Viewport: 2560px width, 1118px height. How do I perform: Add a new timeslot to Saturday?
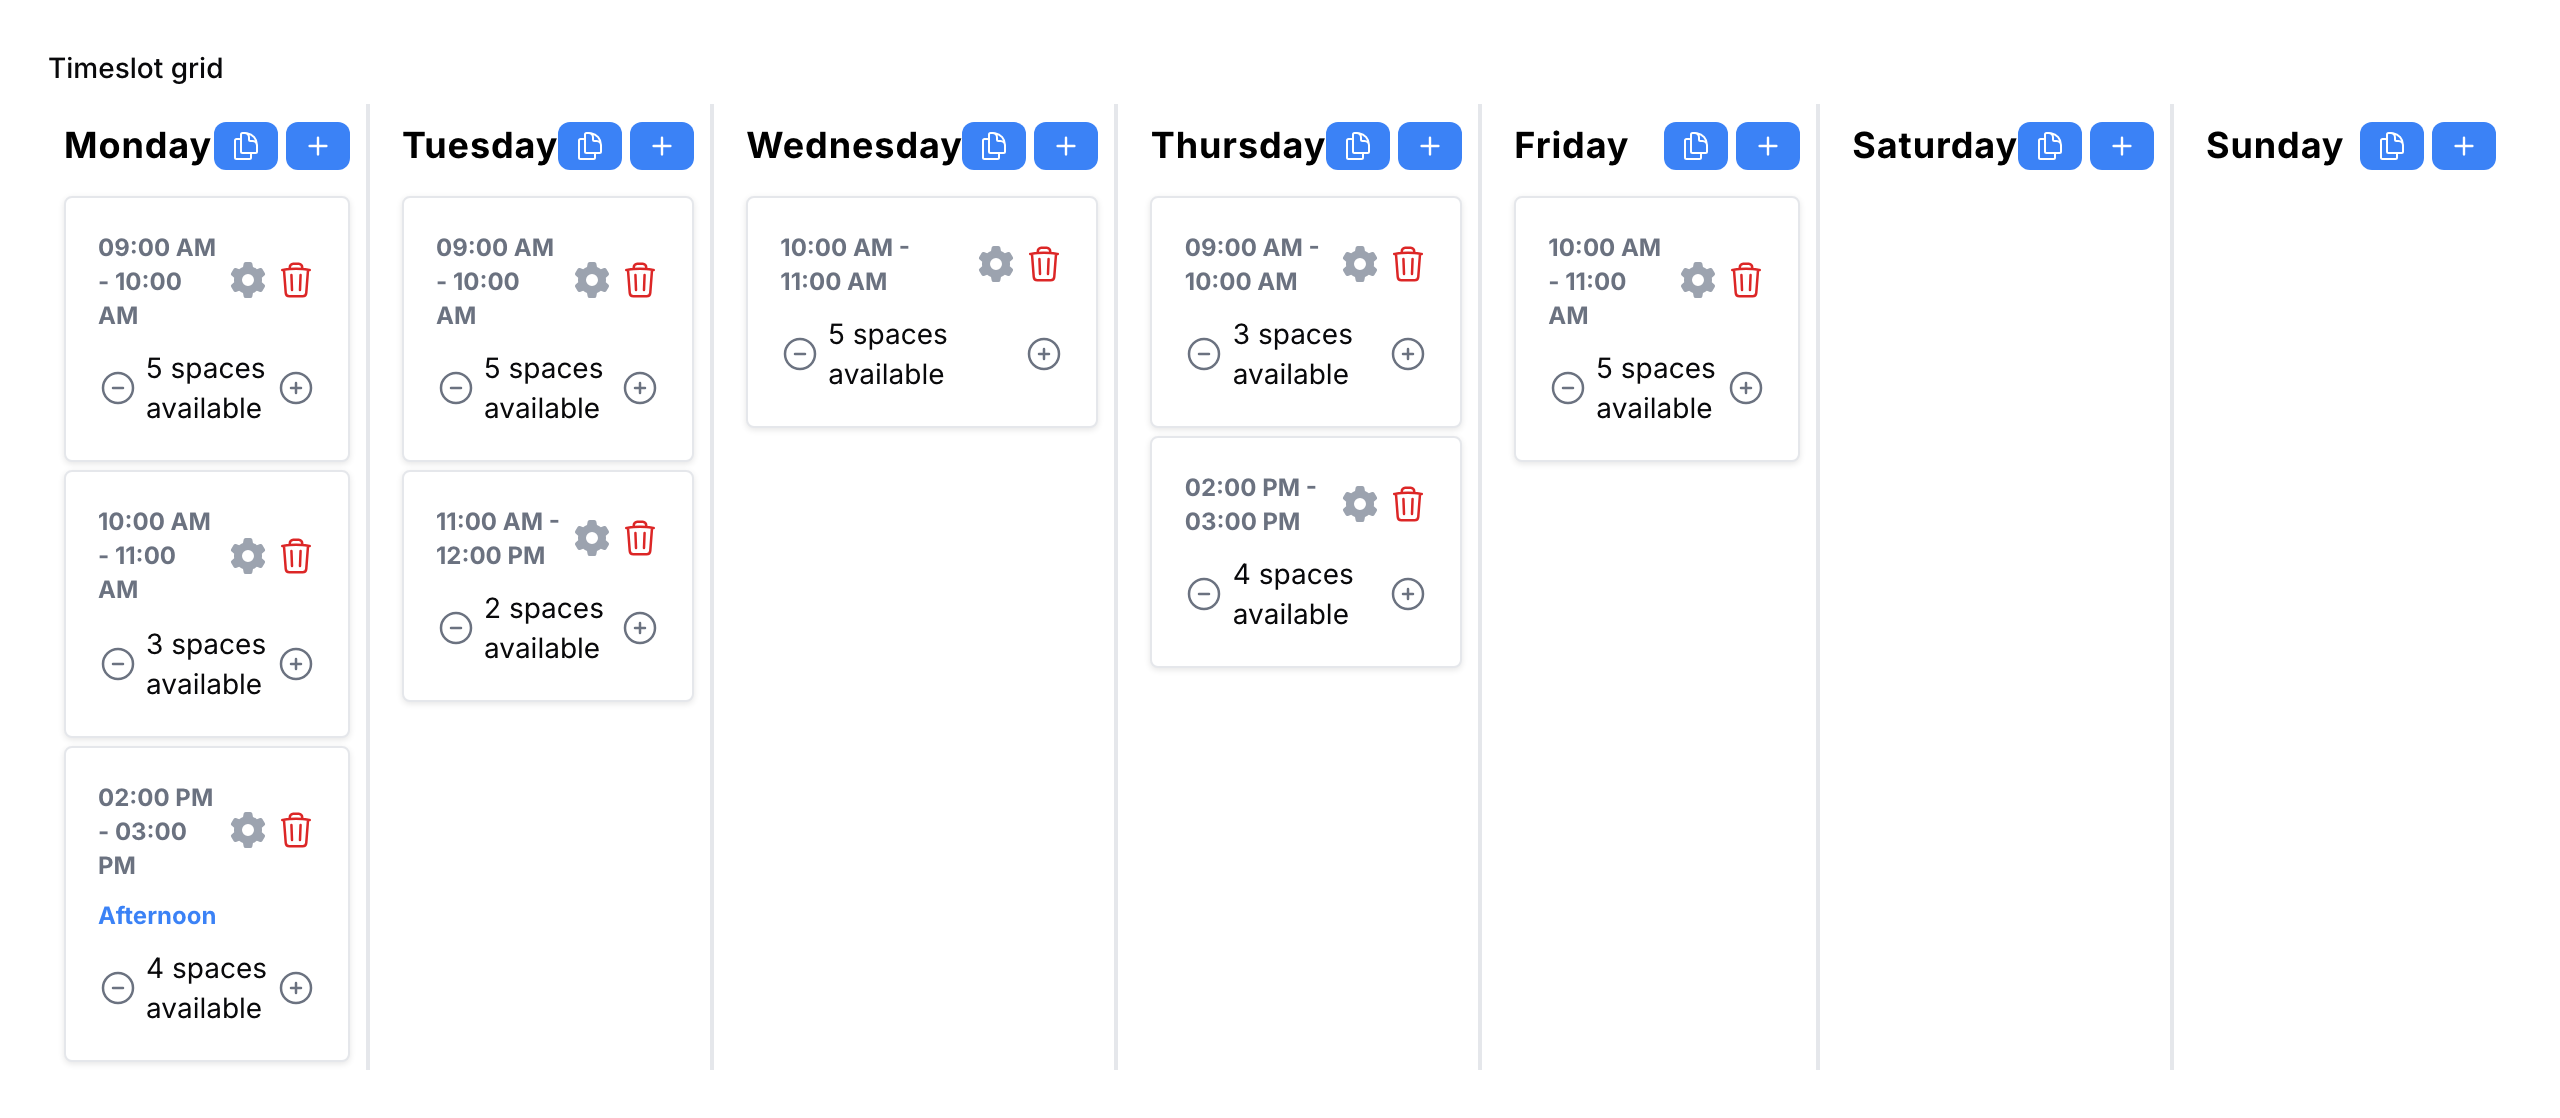2122,145
